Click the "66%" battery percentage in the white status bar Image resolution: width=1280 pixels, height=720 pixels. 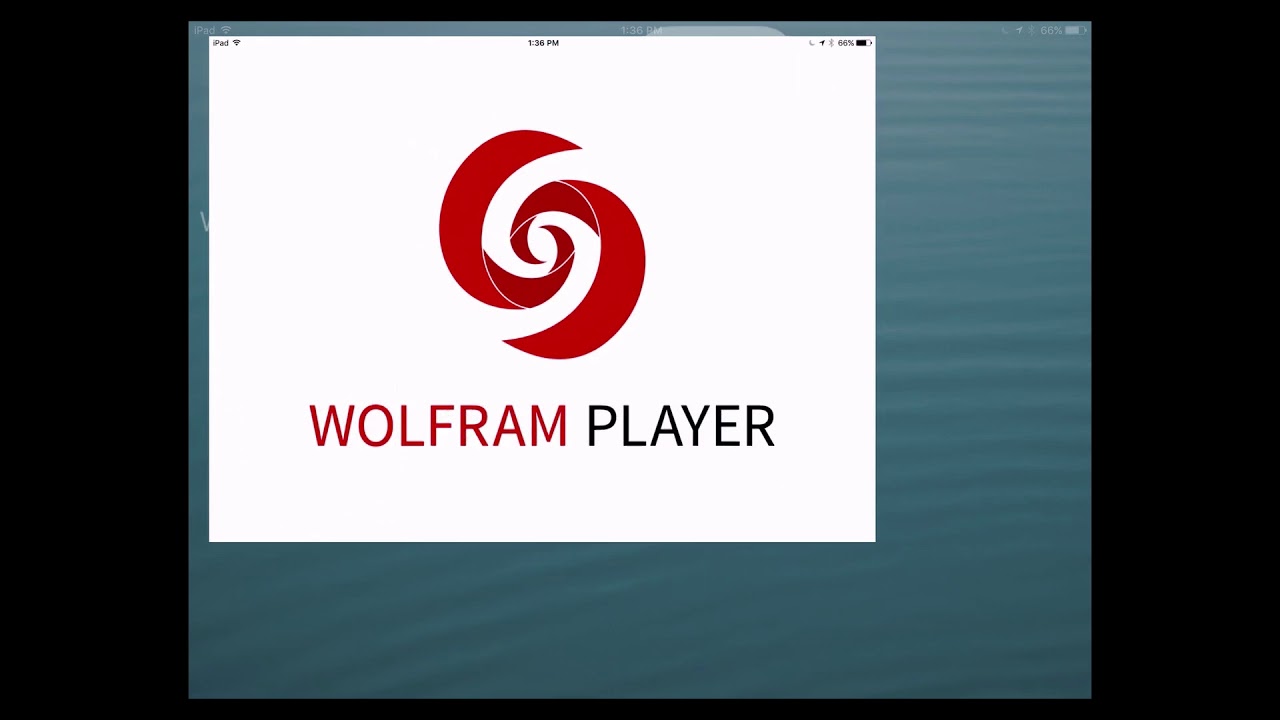point(846,43)
